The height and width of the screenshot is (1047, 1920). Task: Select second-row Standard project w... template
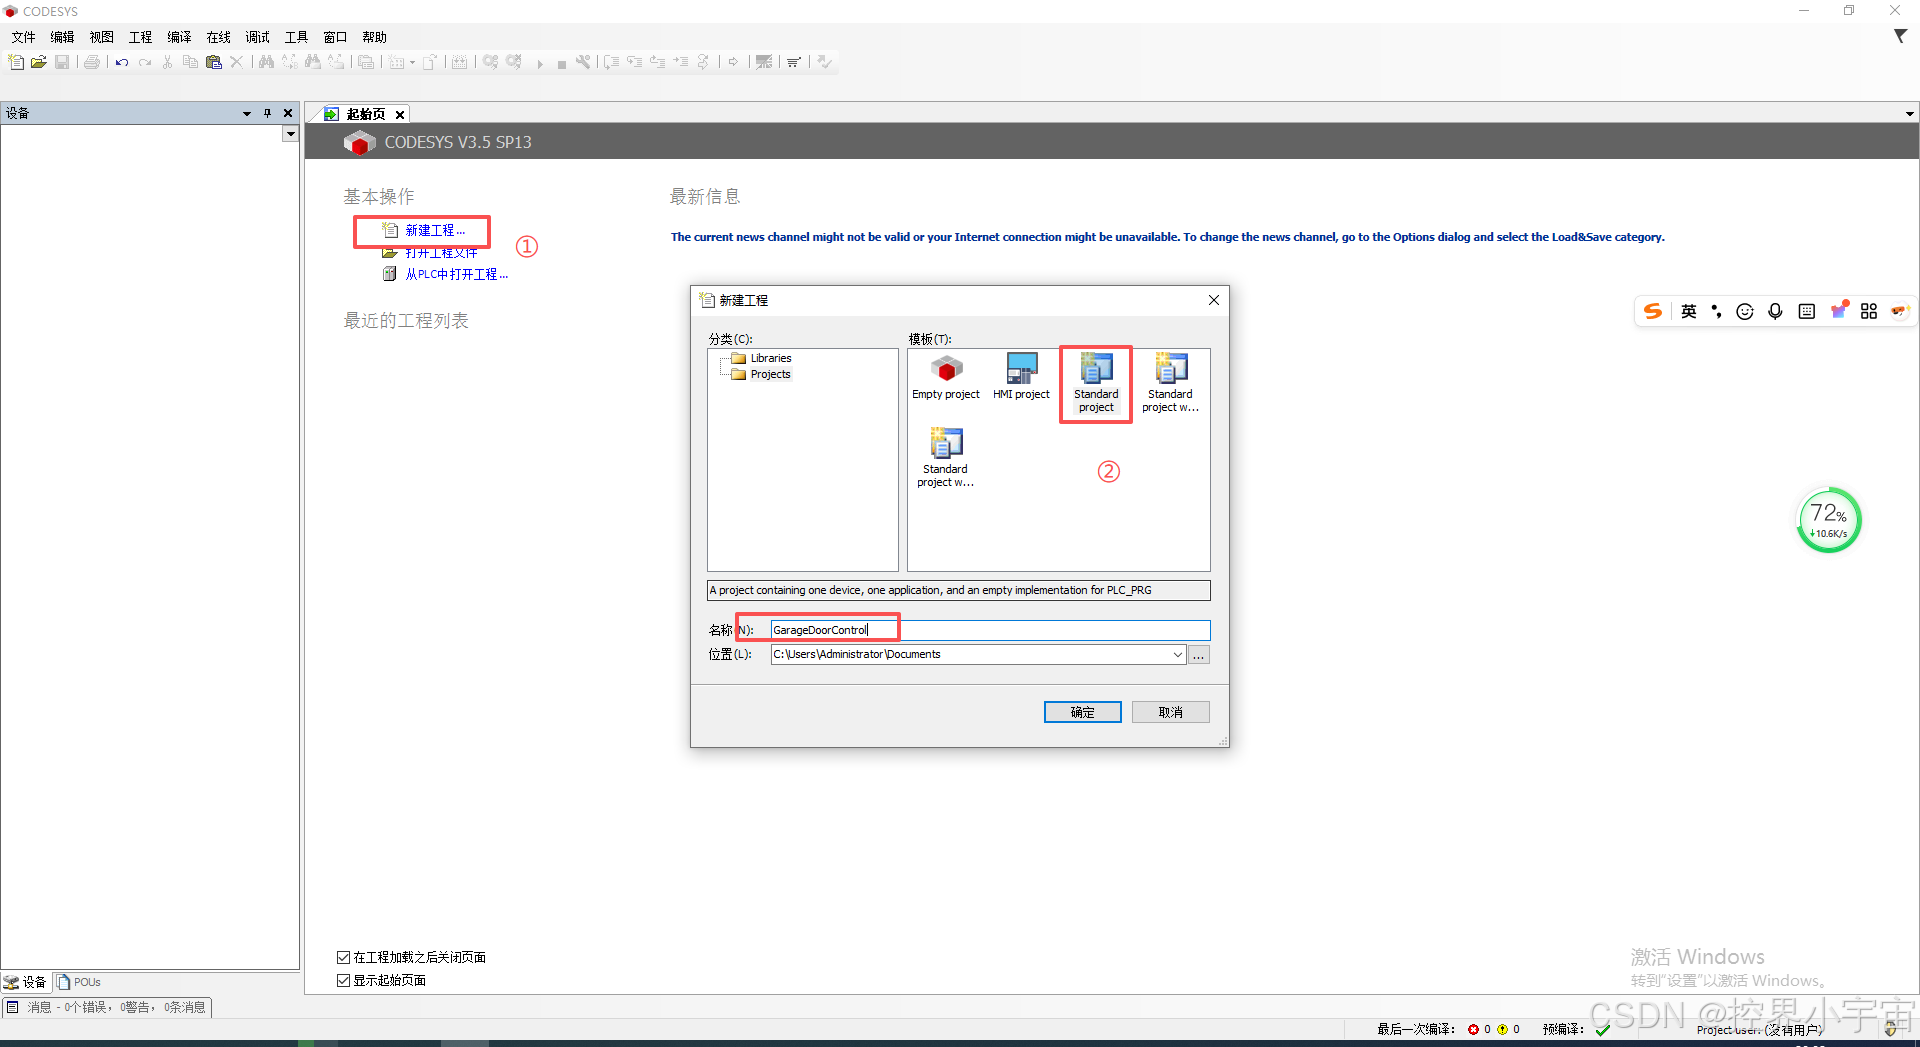click(x=946, y=458)
